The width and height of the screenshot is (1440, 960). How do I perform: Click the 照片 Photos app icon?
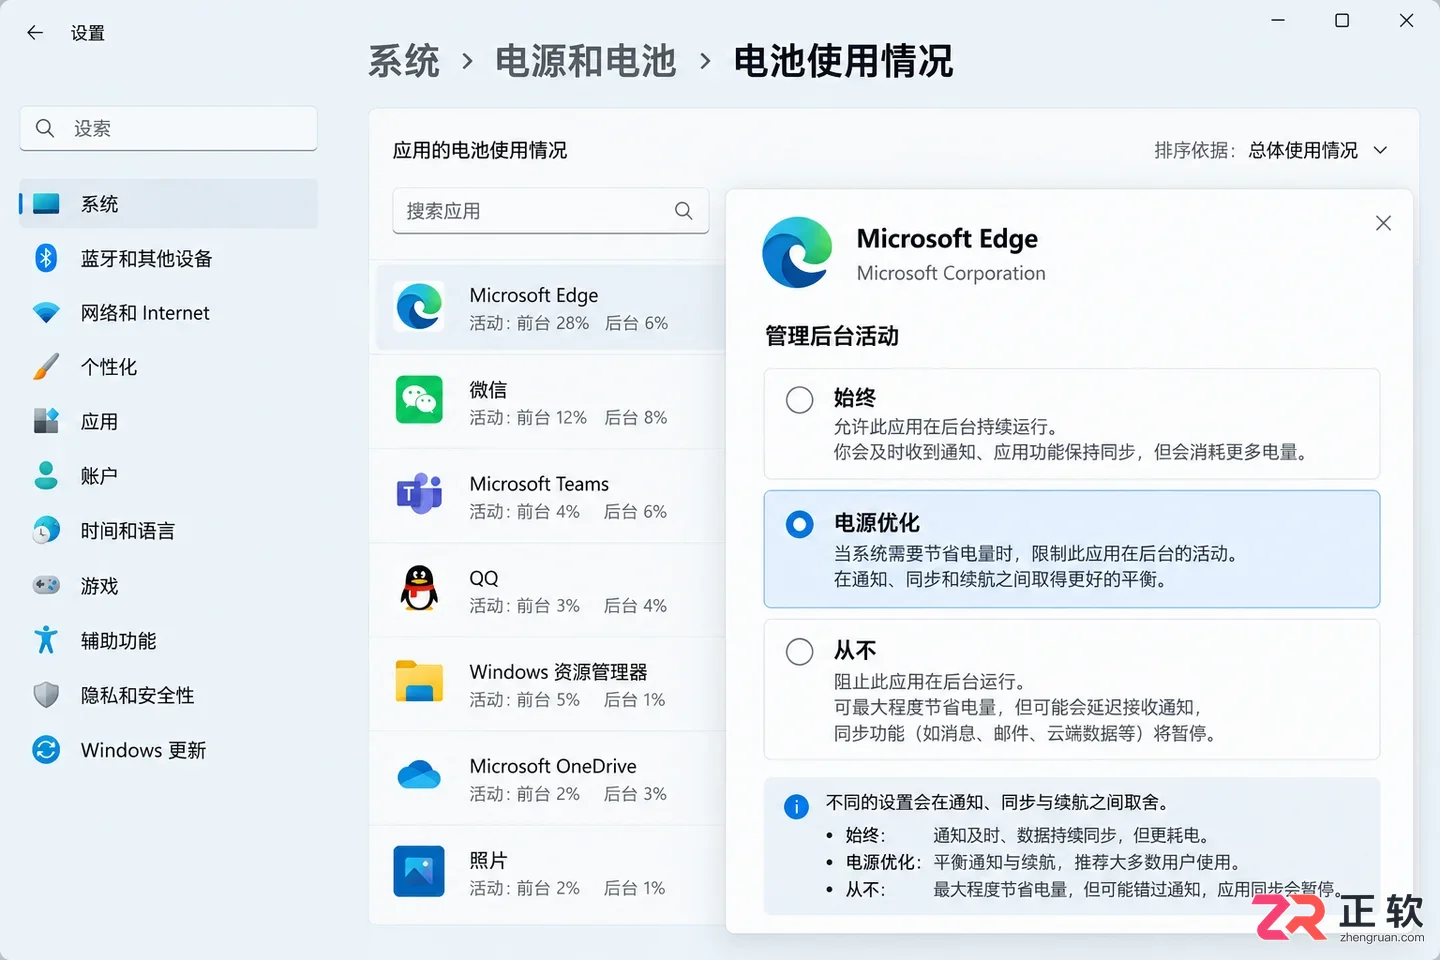point(419,871)
